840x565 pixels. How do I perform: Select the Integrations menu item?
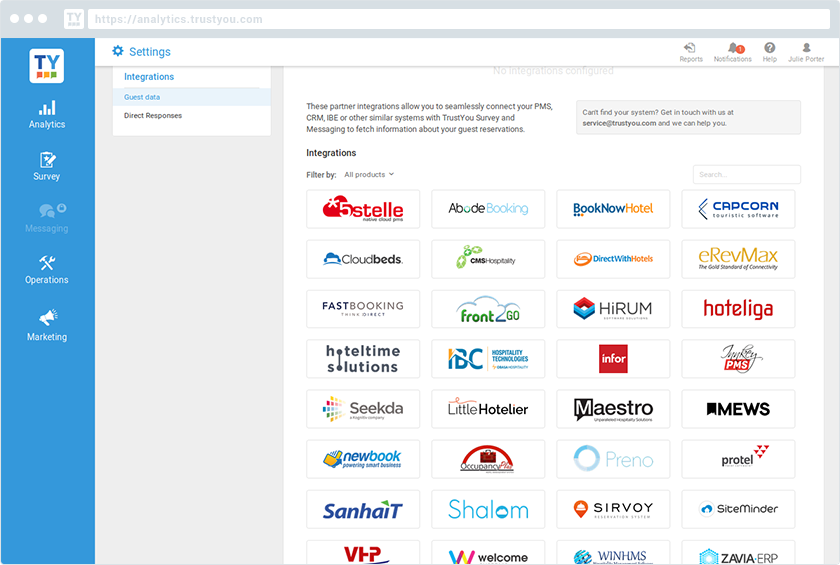[x=149, y=77]
